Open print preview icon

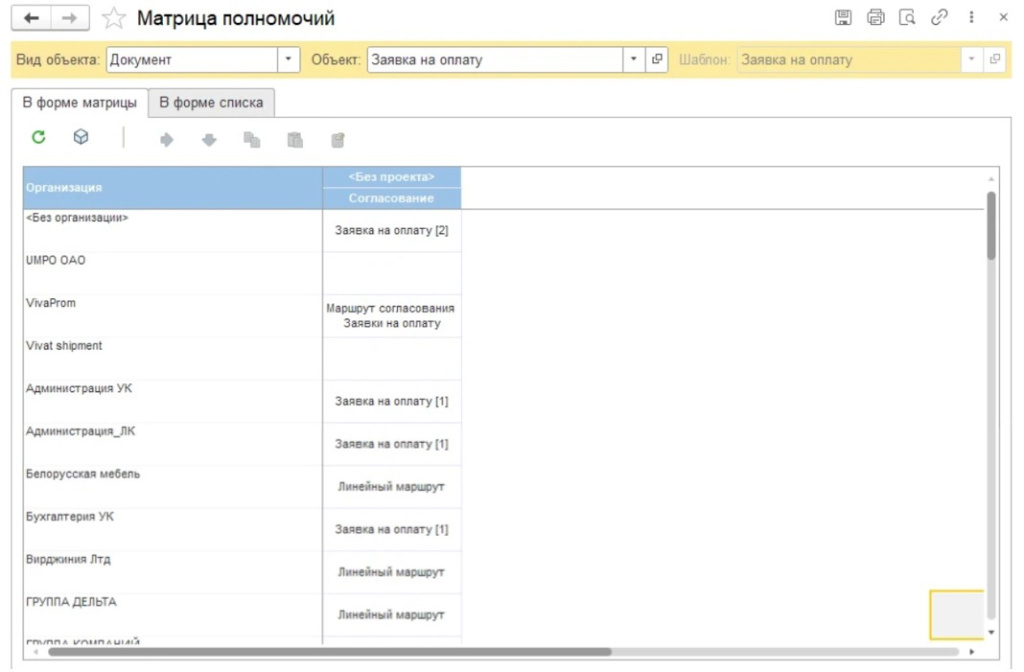click(x=907, y=18)
